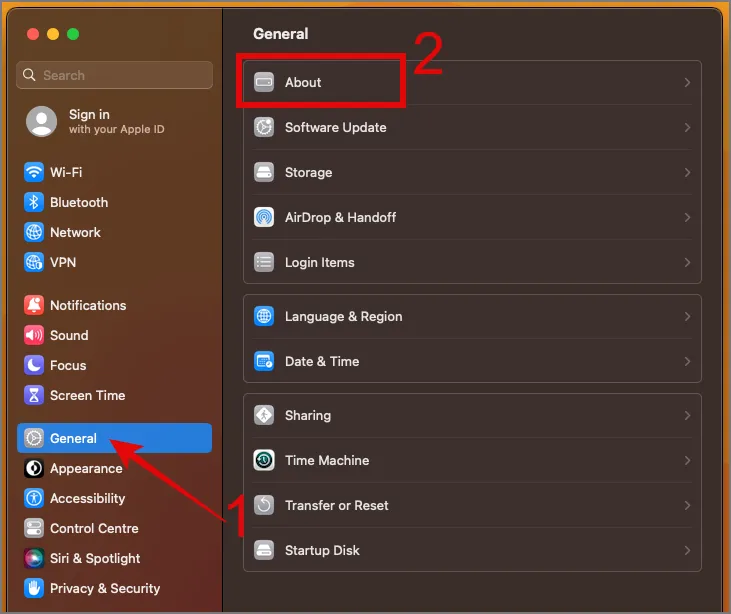Open Date & Time via its chevron
The width and height of the screenshot is (731, 614).
point(687,361)
